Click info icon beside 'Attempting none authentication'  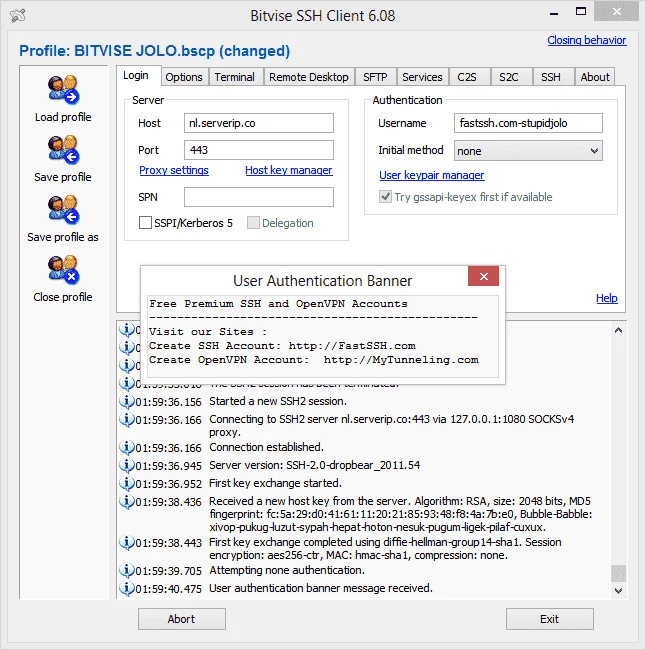tap(126, 570)
